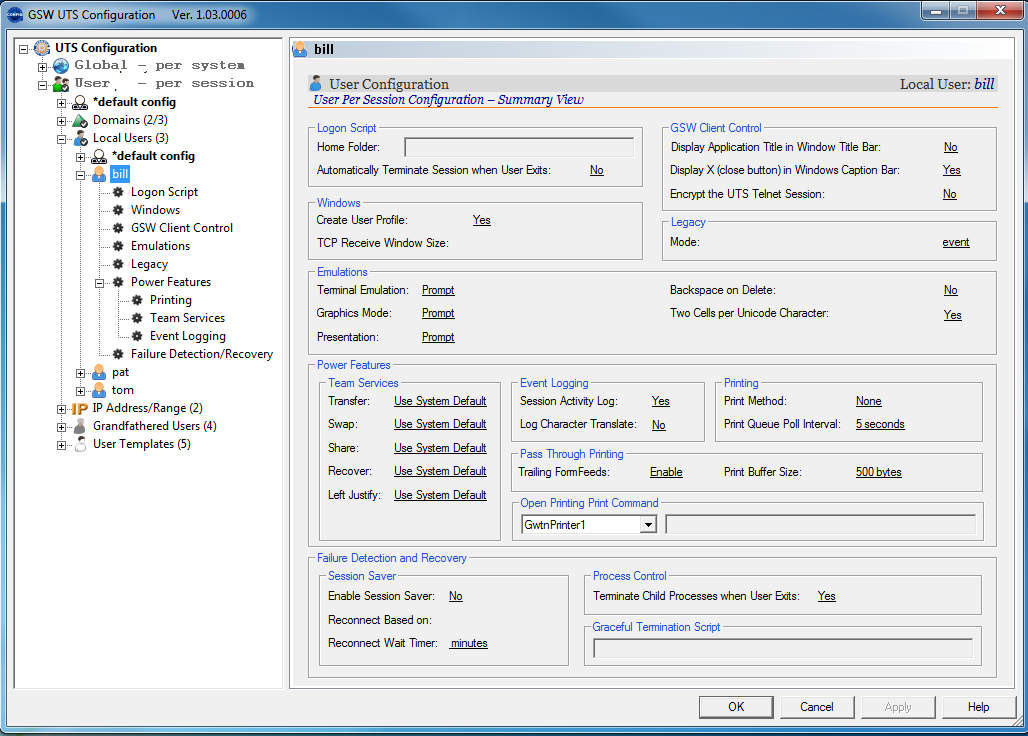Click the Reconnect Wait Timer minutes link

click(469, 644)
